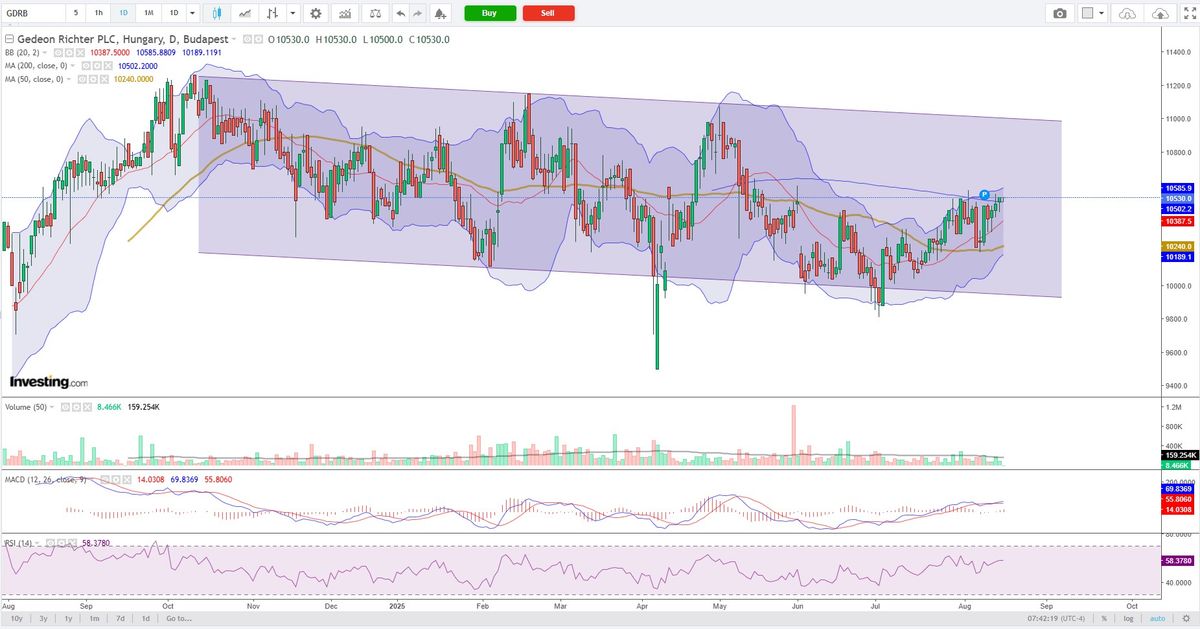Switch to 1M interval

(x=149, y=13)
